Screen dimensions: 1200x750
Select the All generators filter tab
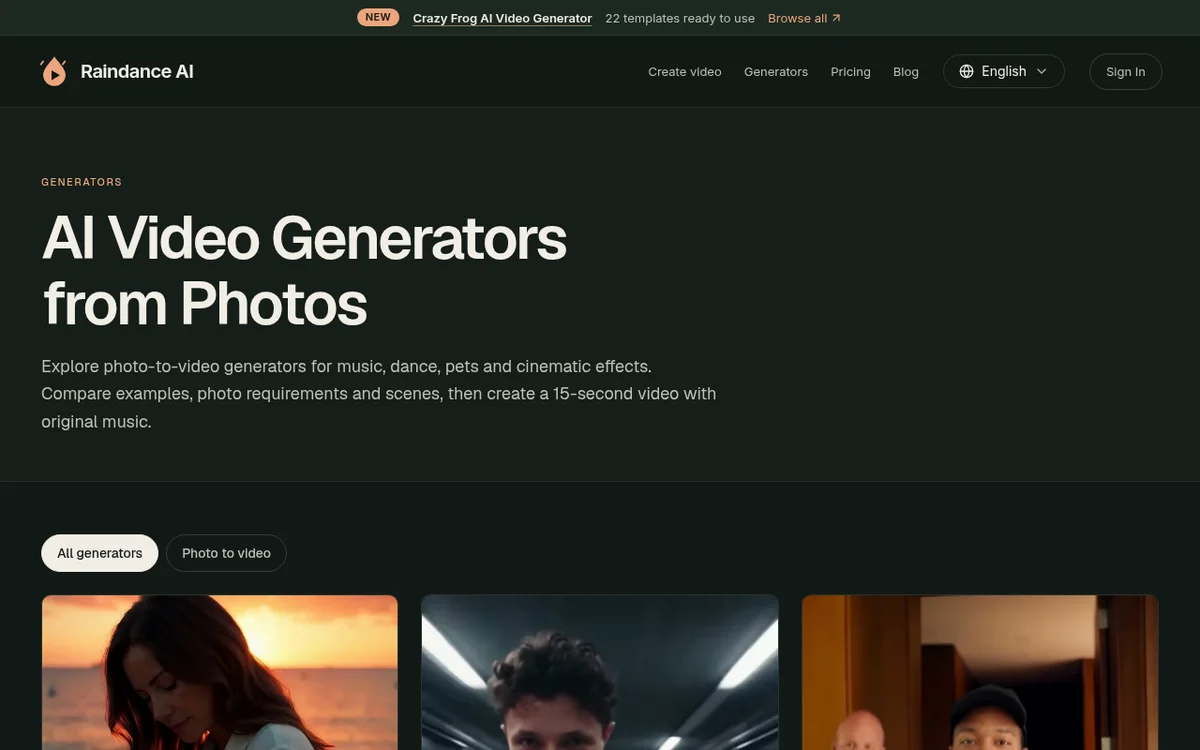coord(100,553)
